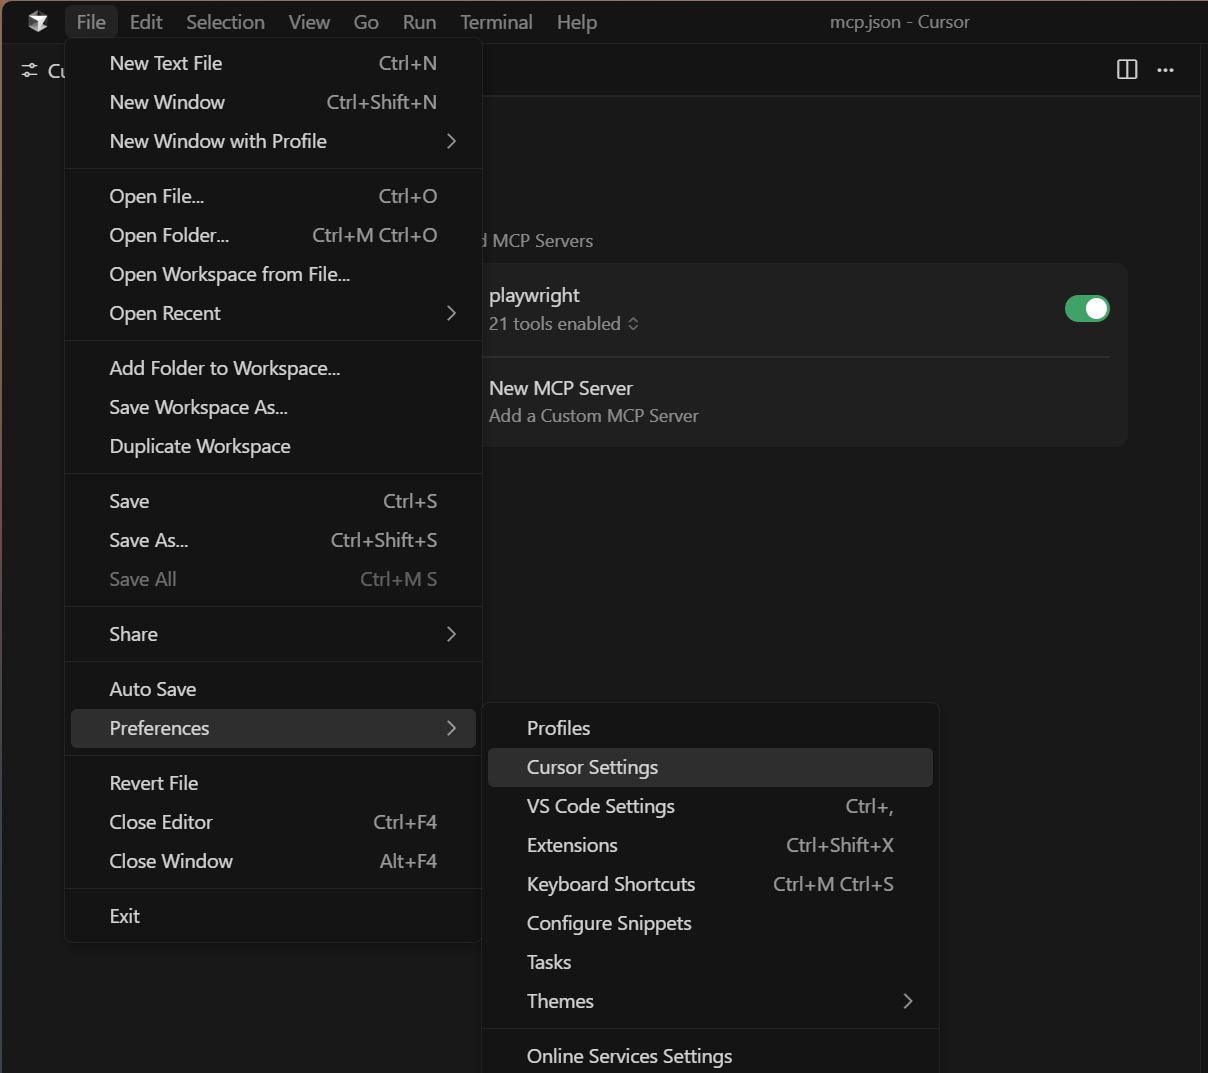This screenshot has width=1208, height=1073.
Task: Click the Cursor app logo icon
Action: pyautogui.click(x=38, y=22)
